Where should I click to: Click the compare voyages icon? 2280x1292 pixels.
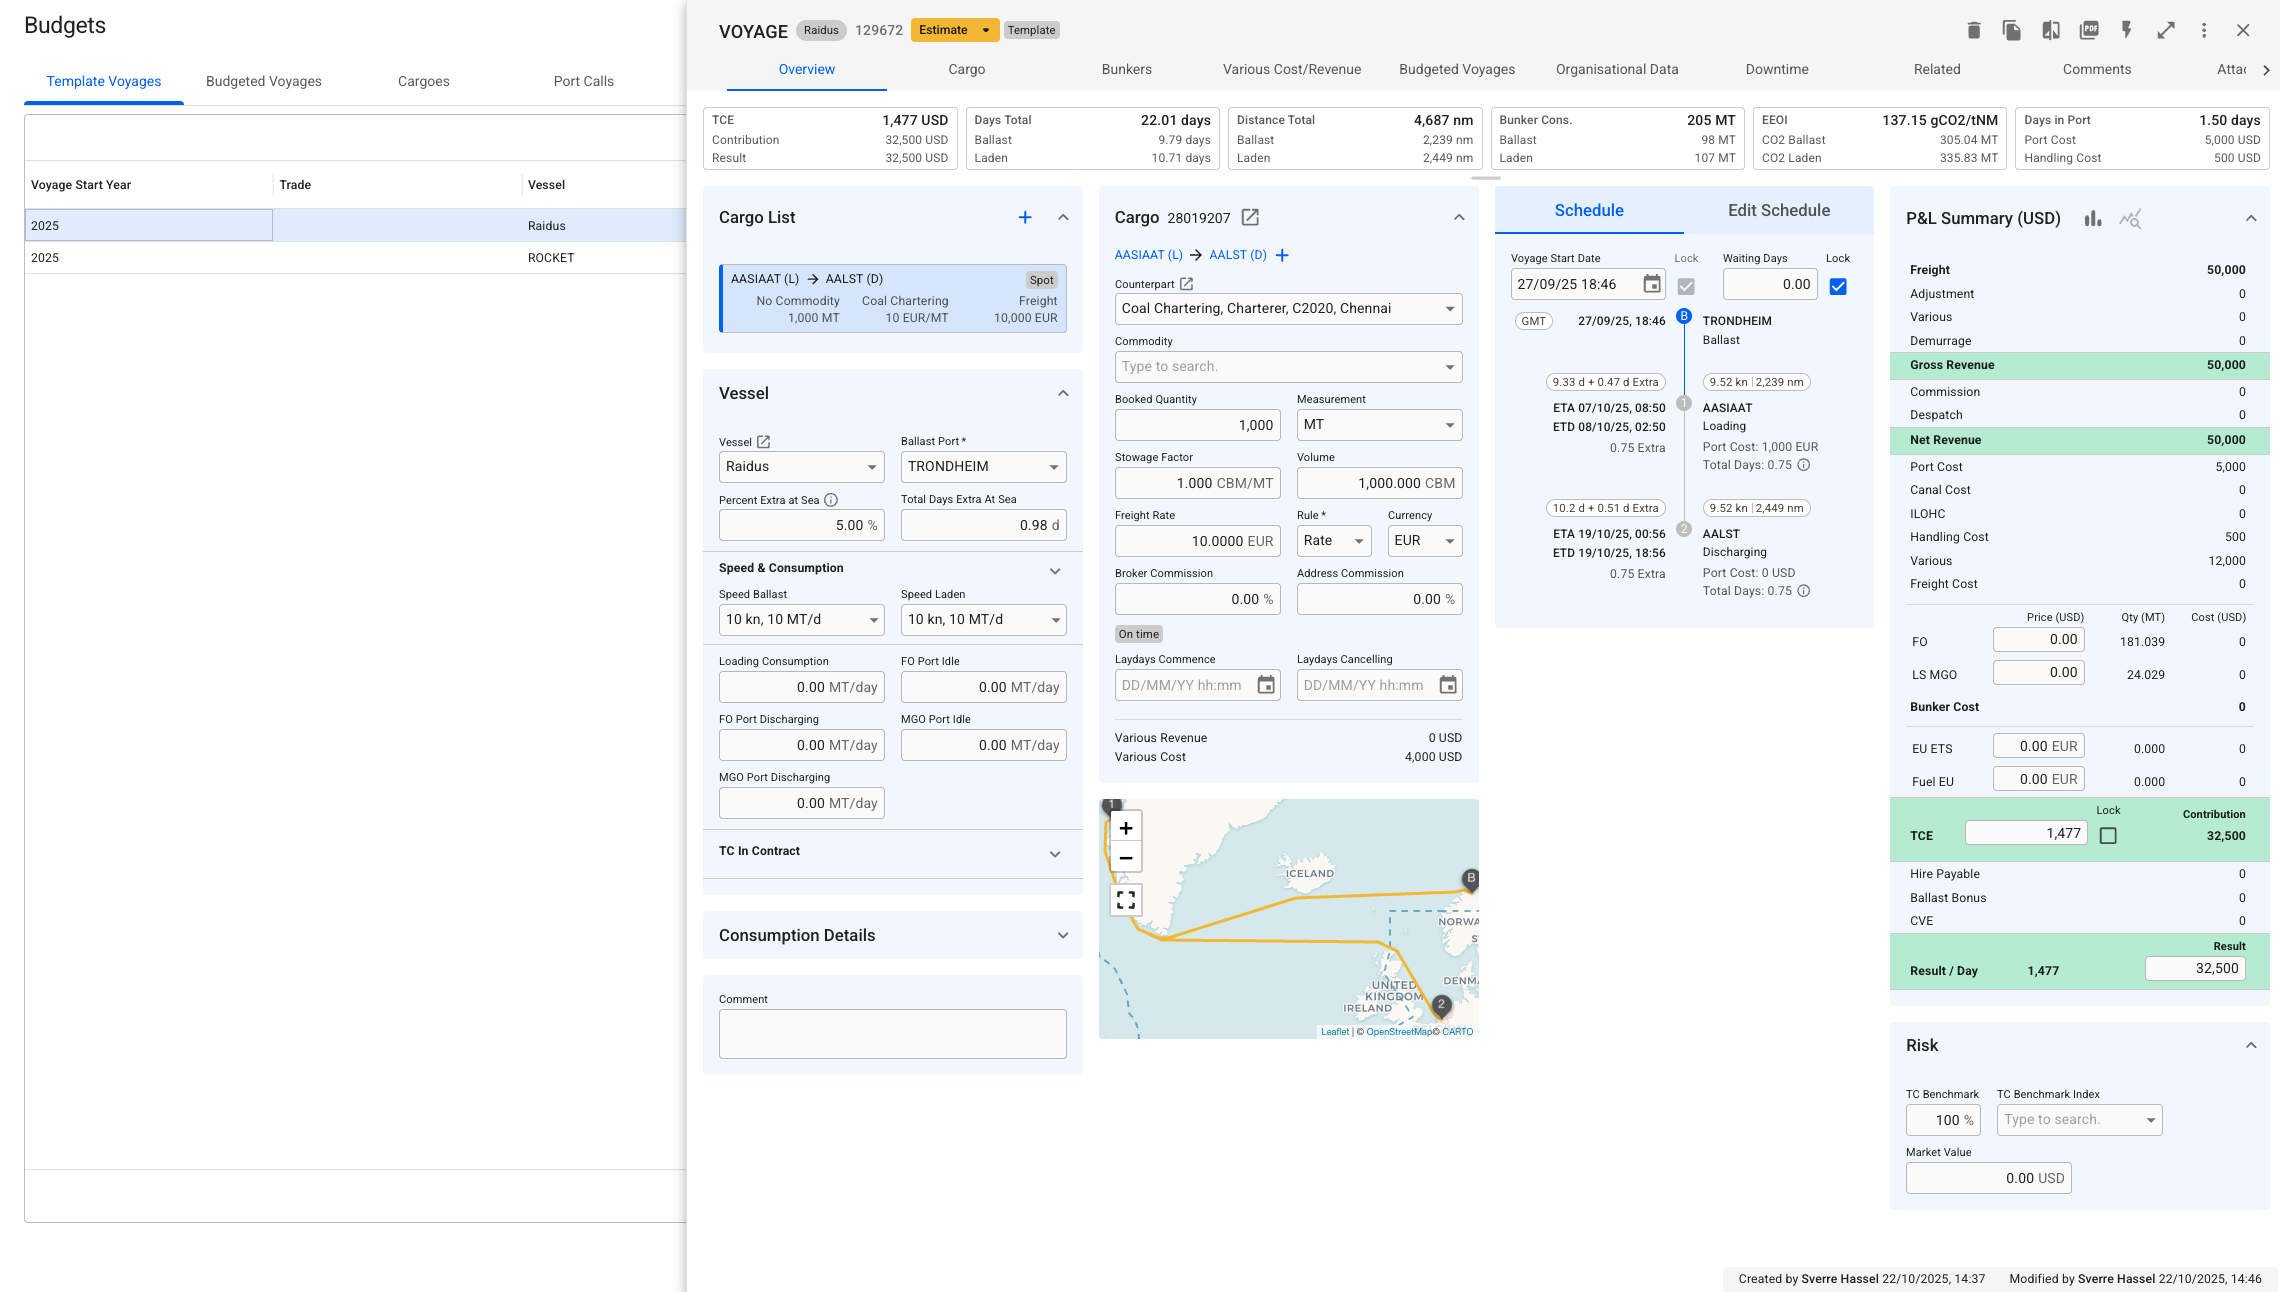[x=2050, y=30]
